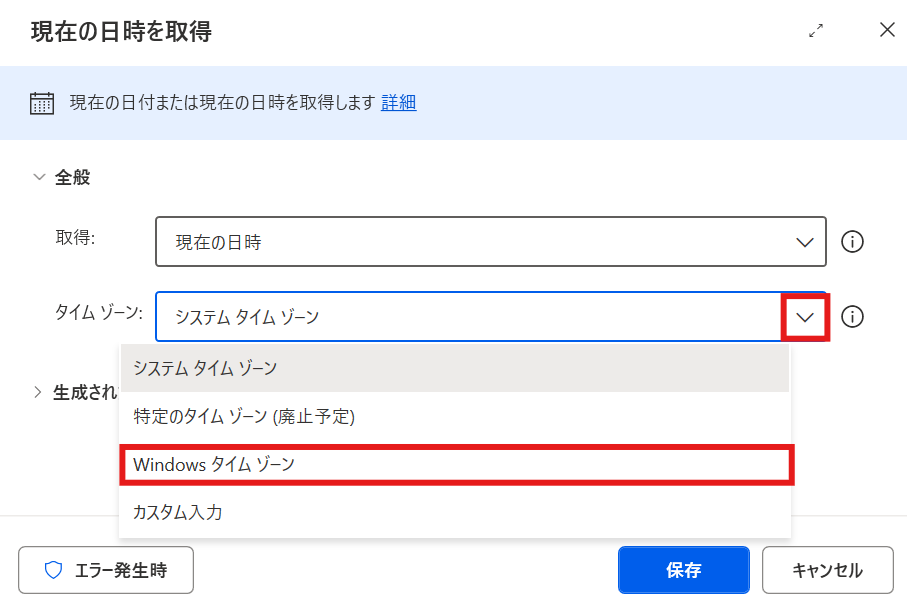Click the dialog expand arrows icon
907x606 pixels.
816,31
